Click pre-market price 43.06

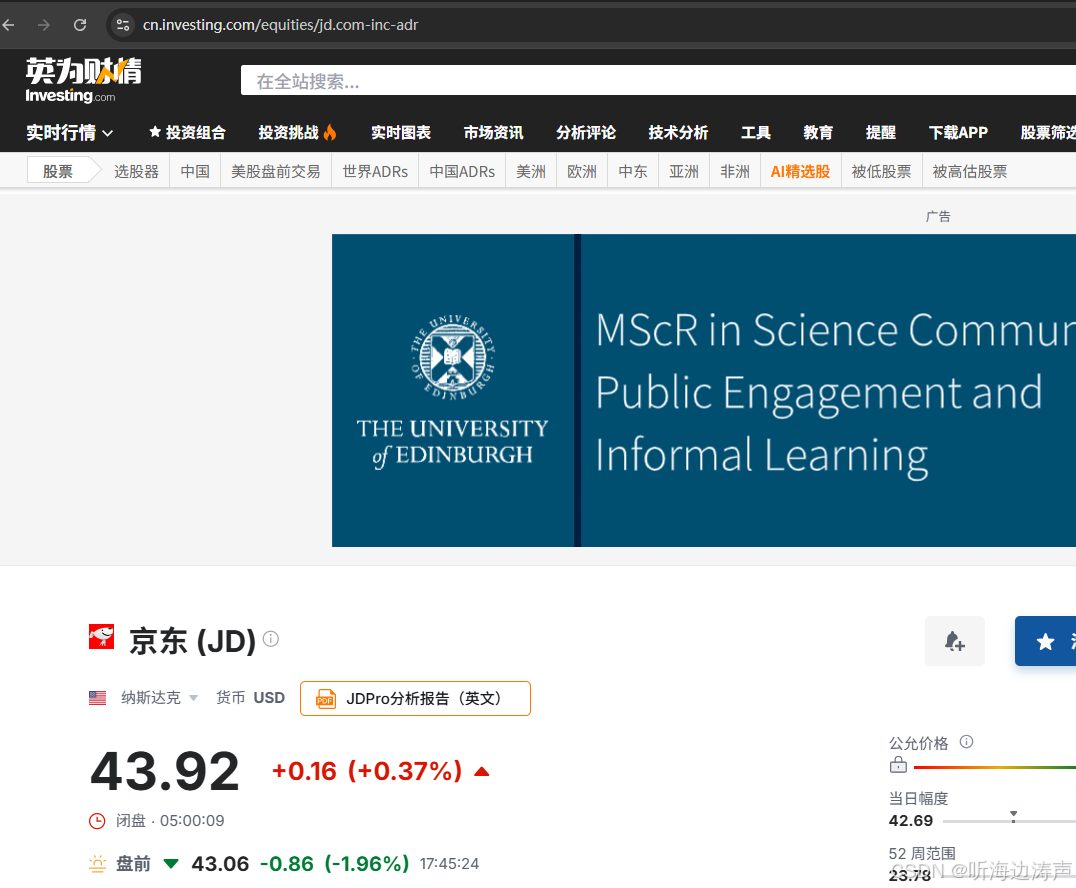pyautogui.click(x=220, y=864)
